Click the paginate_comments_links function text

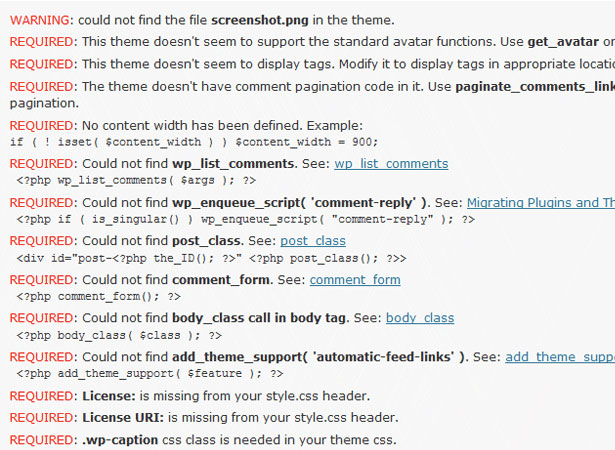click(535, 87)
